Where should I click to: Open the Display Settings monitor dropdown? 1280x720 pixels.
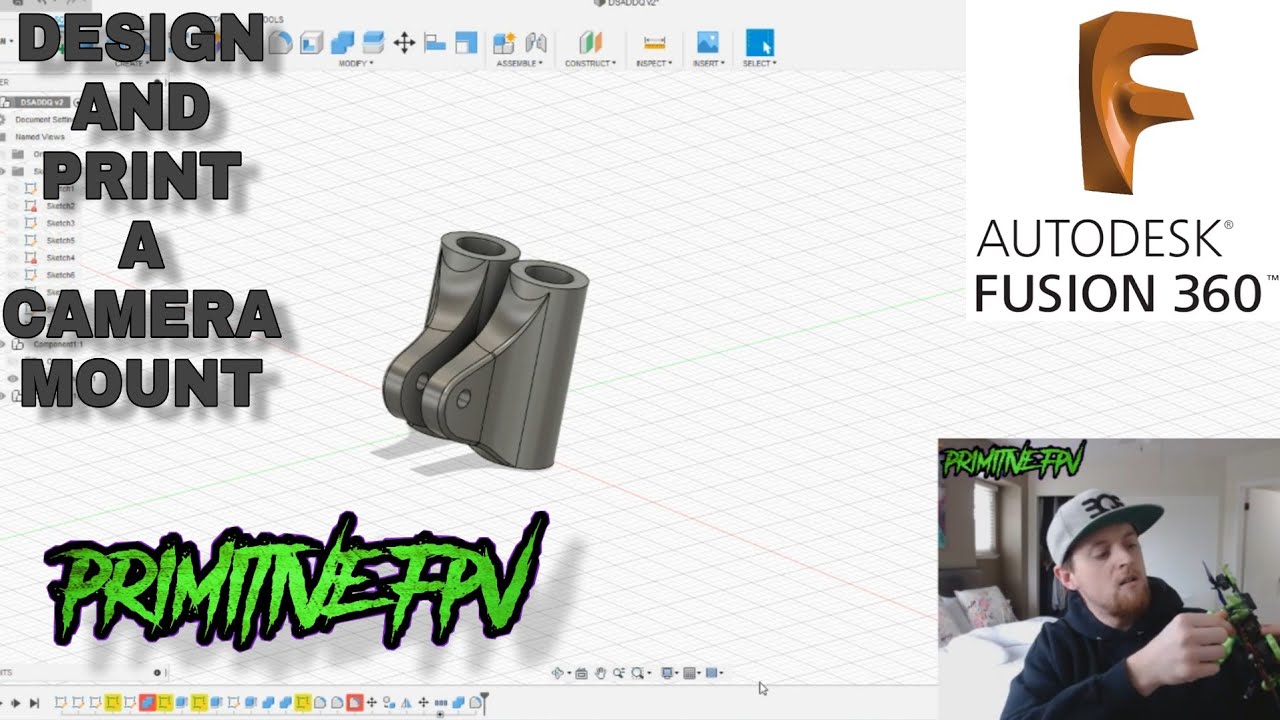point(669,673)
